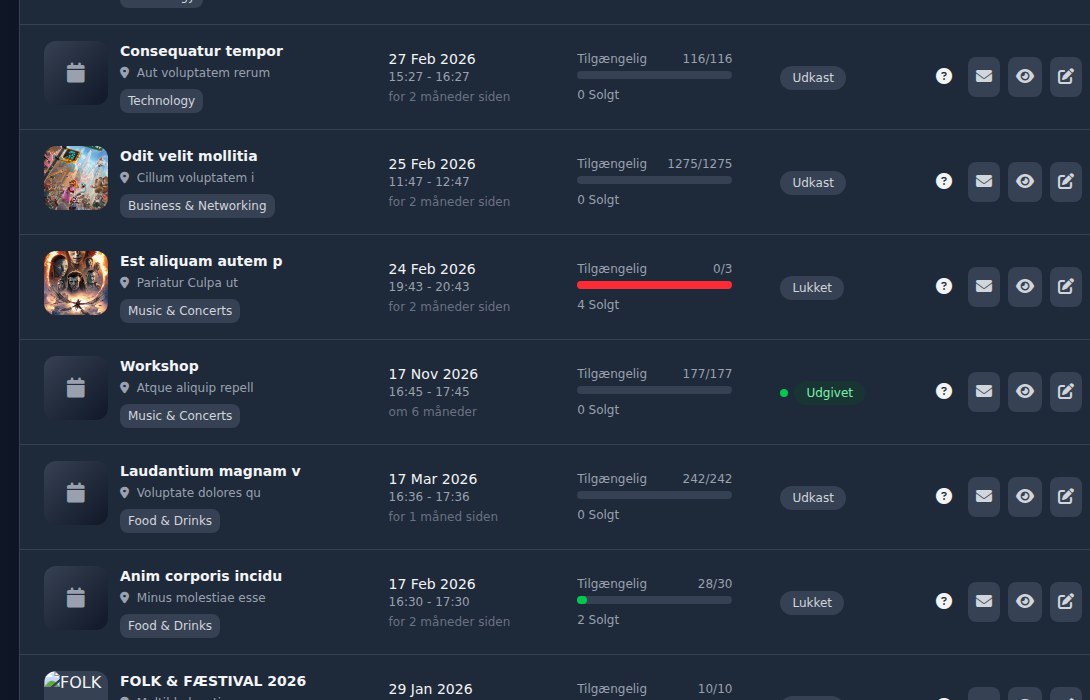Viewport: 1090px width, 700px height.
Task: Open help icon for Laudantium magnam v
Action: tap(943, 496)
